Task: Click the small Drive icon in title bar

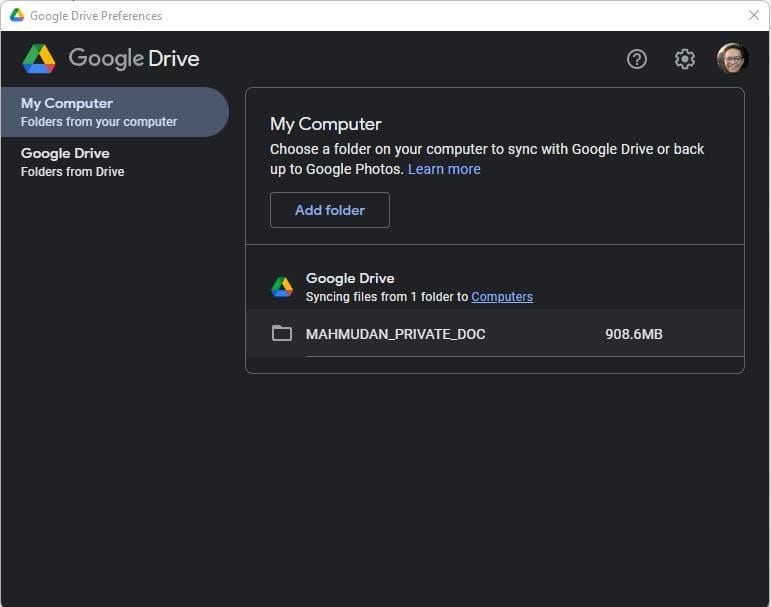Action: pos(17,15)
